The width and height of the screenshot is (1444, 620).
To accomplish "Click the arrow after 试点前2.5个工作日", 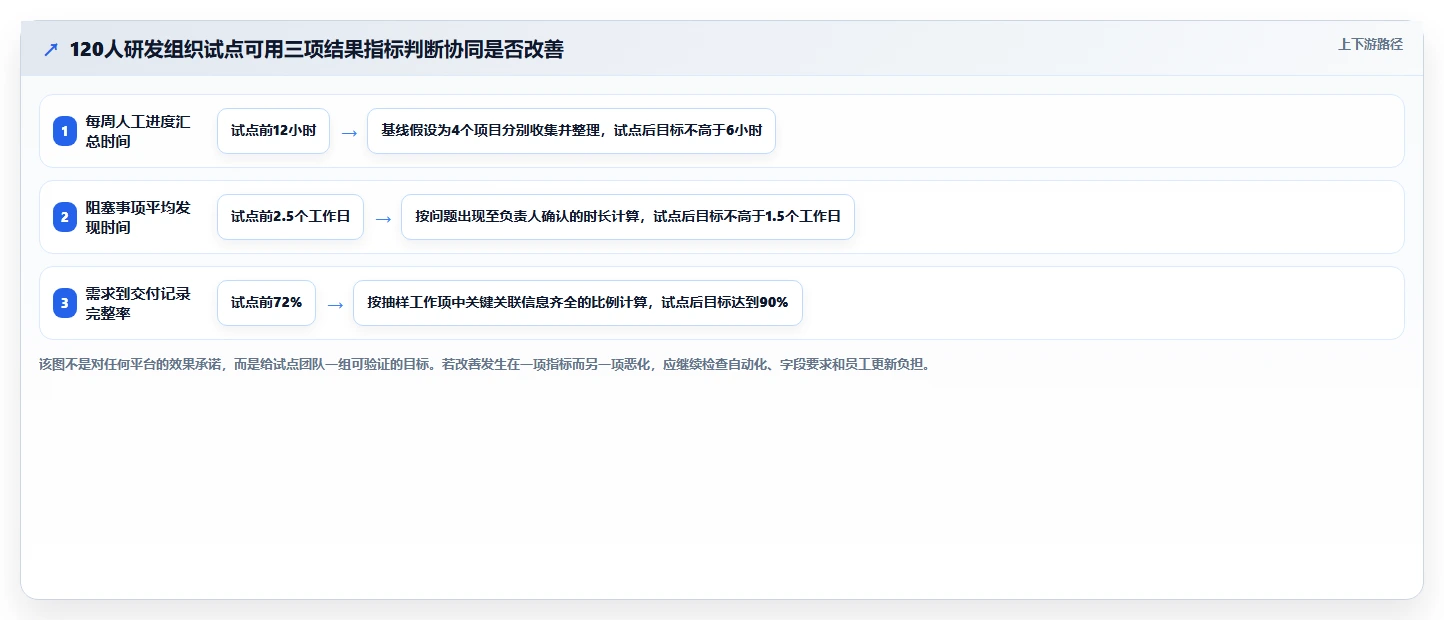I will click(383, 218).
